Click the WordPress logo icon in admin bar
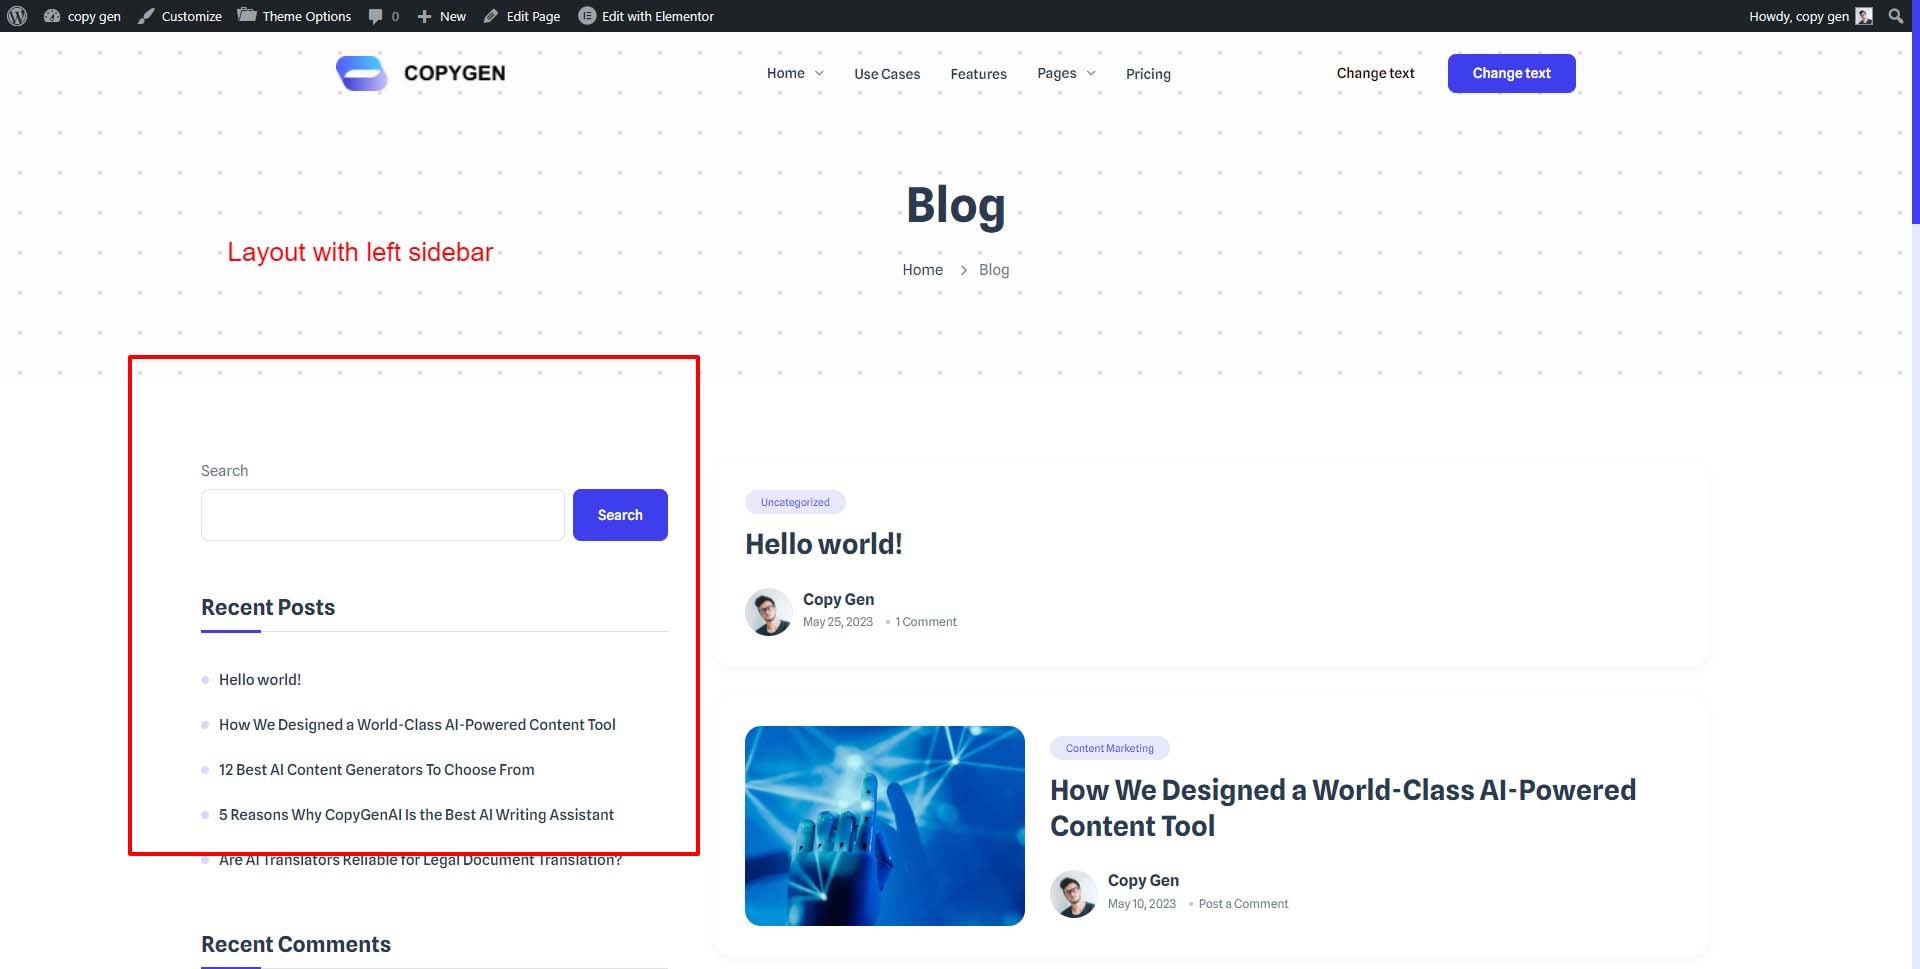 click(17, 16)
